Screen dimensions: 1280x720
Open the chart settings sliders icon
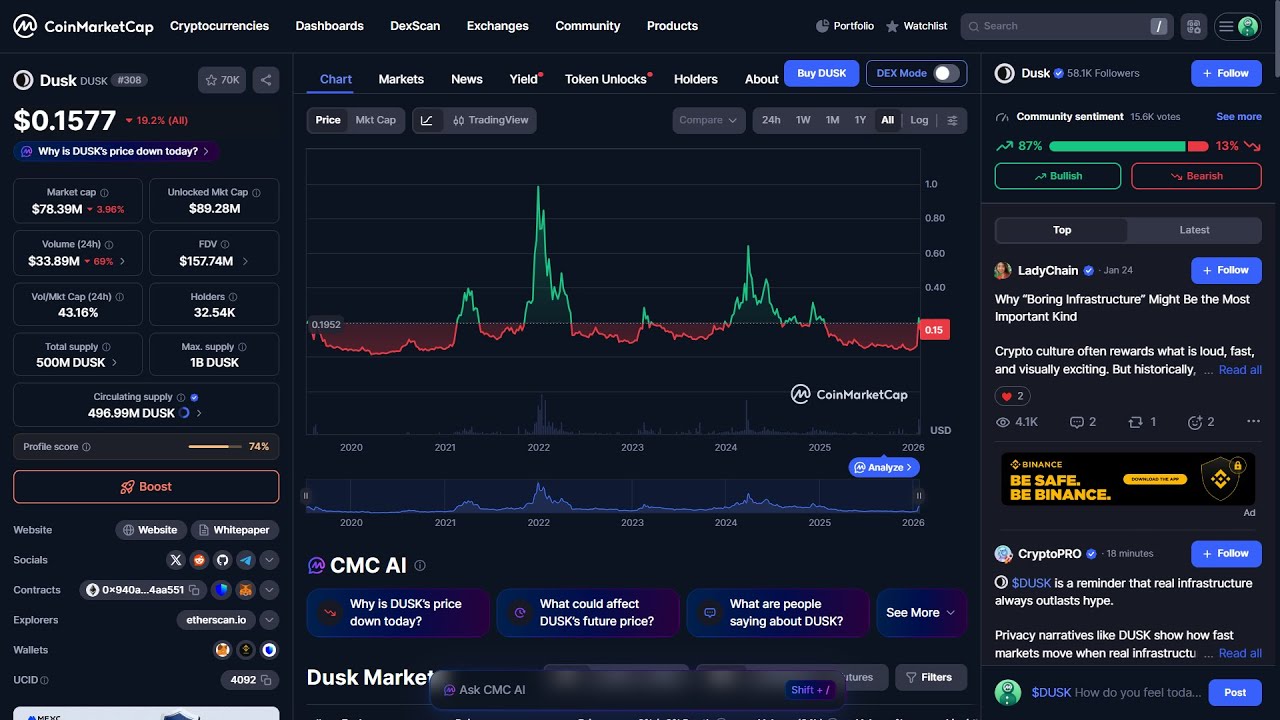point(952,120)
